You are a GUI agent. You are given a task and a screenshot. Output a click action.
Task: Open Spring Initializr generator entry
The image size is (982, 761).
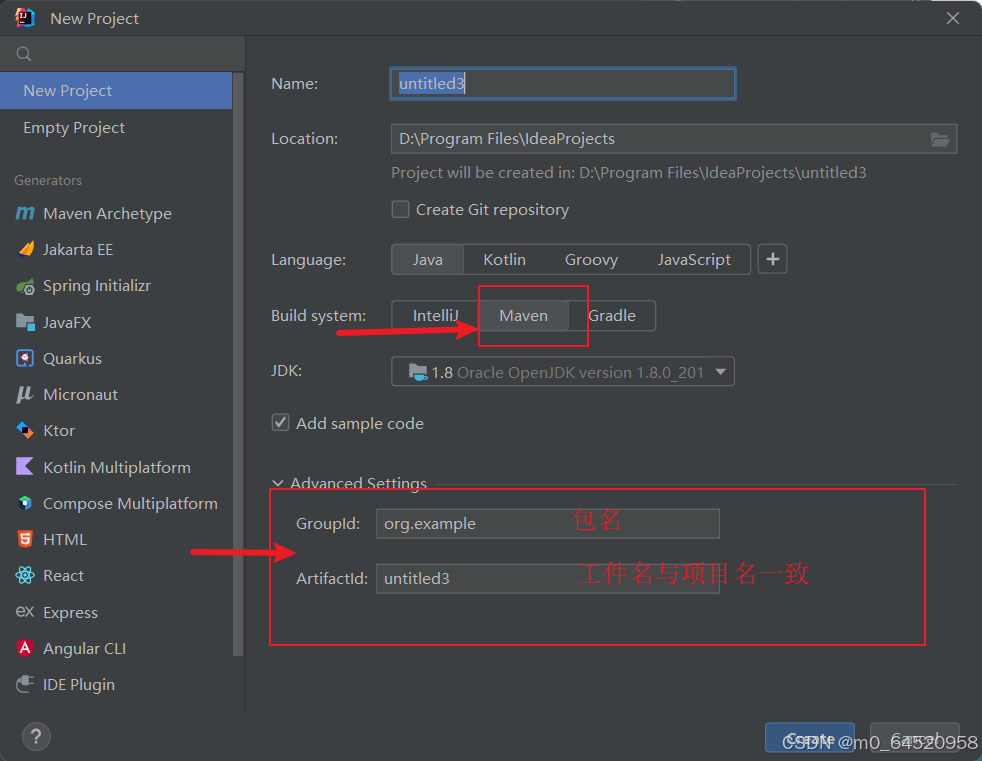[x=116, y=286]
